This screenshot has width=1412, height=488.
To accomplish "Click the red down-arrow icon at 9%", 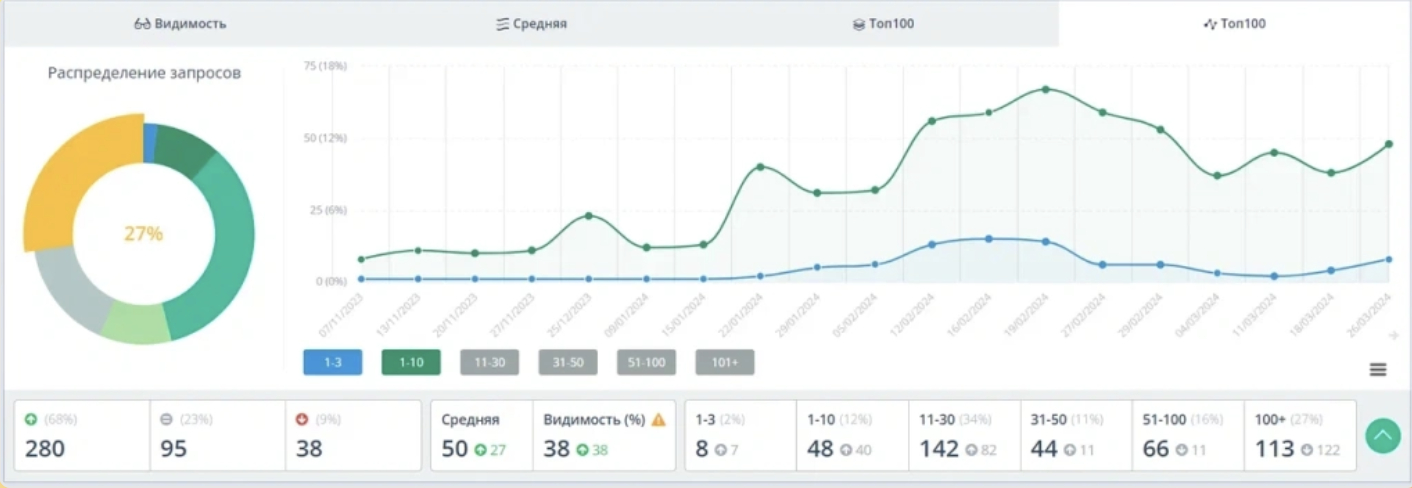I will pyautogui.click(x=303, y=419).
